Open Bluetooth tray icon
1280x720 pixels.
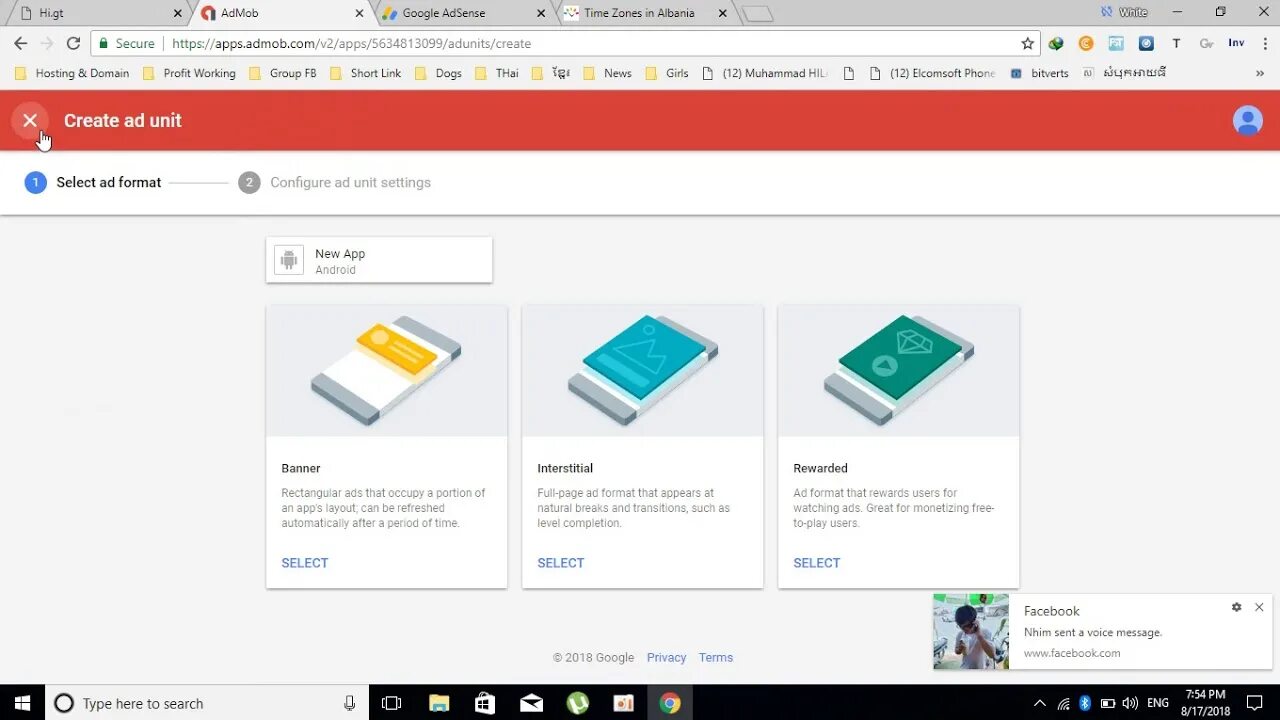pyautogui.click(x=1085, y=703)
